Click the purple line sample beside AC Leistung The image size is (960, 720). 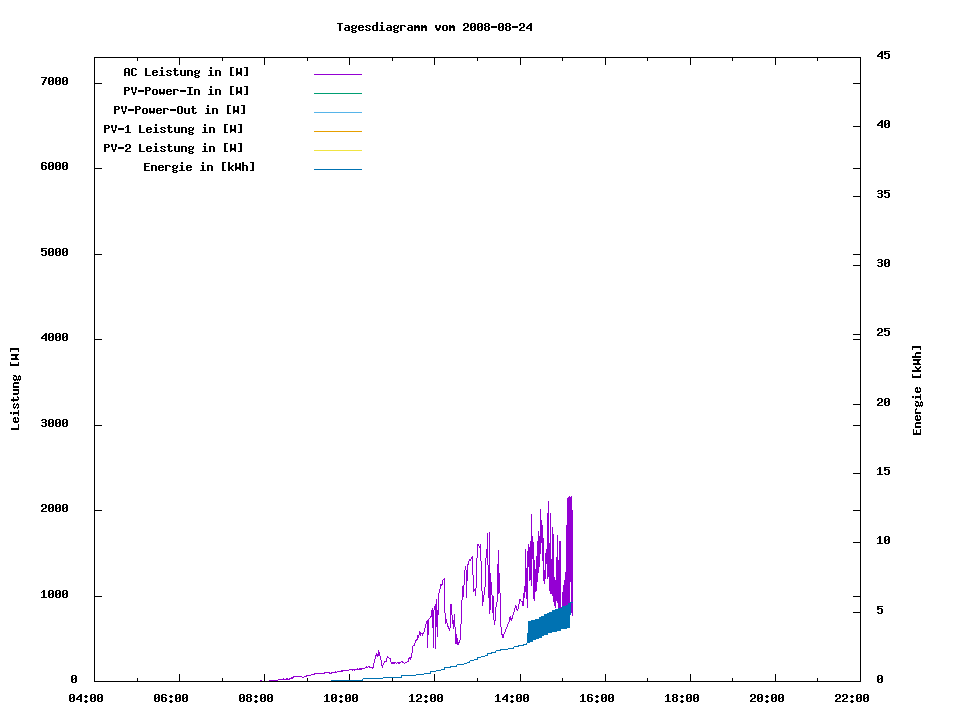[337, 74]
